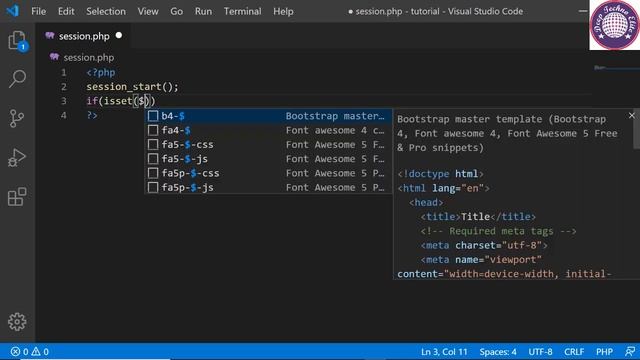The width and height of the screenshot is (640, 360).
Task: Click the session.php breadcrumb
Action: (x=89, y=58)
